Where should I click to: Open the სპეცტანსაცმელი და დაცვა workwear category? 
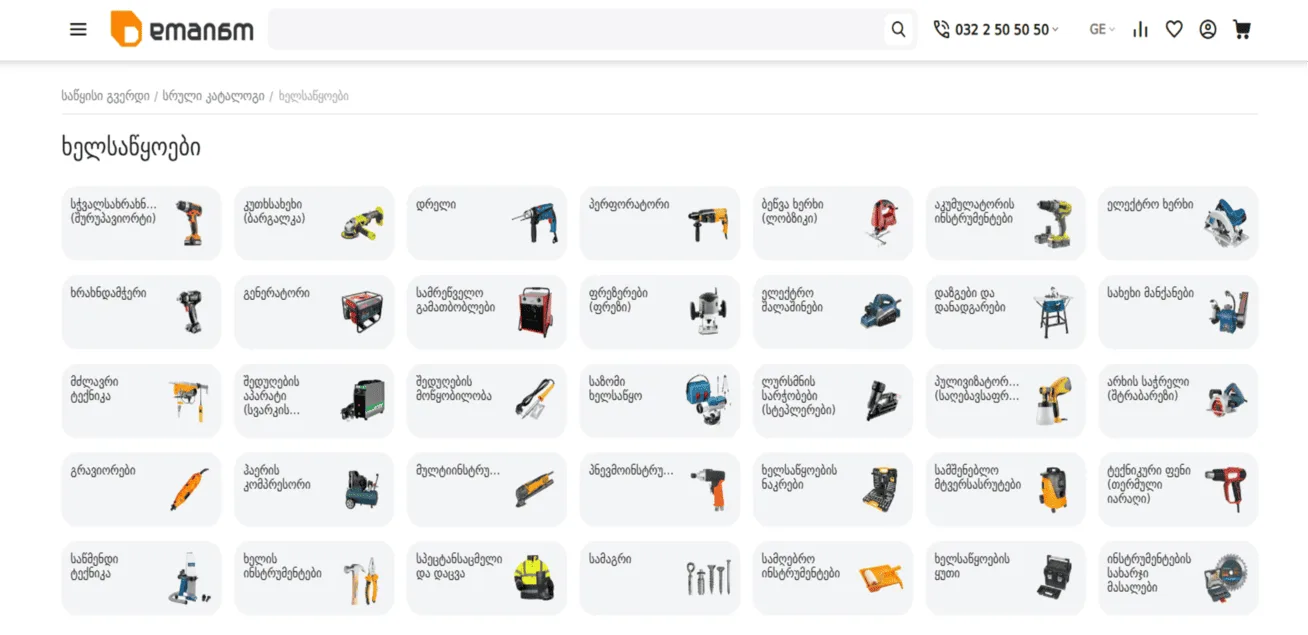pos(487,578)
